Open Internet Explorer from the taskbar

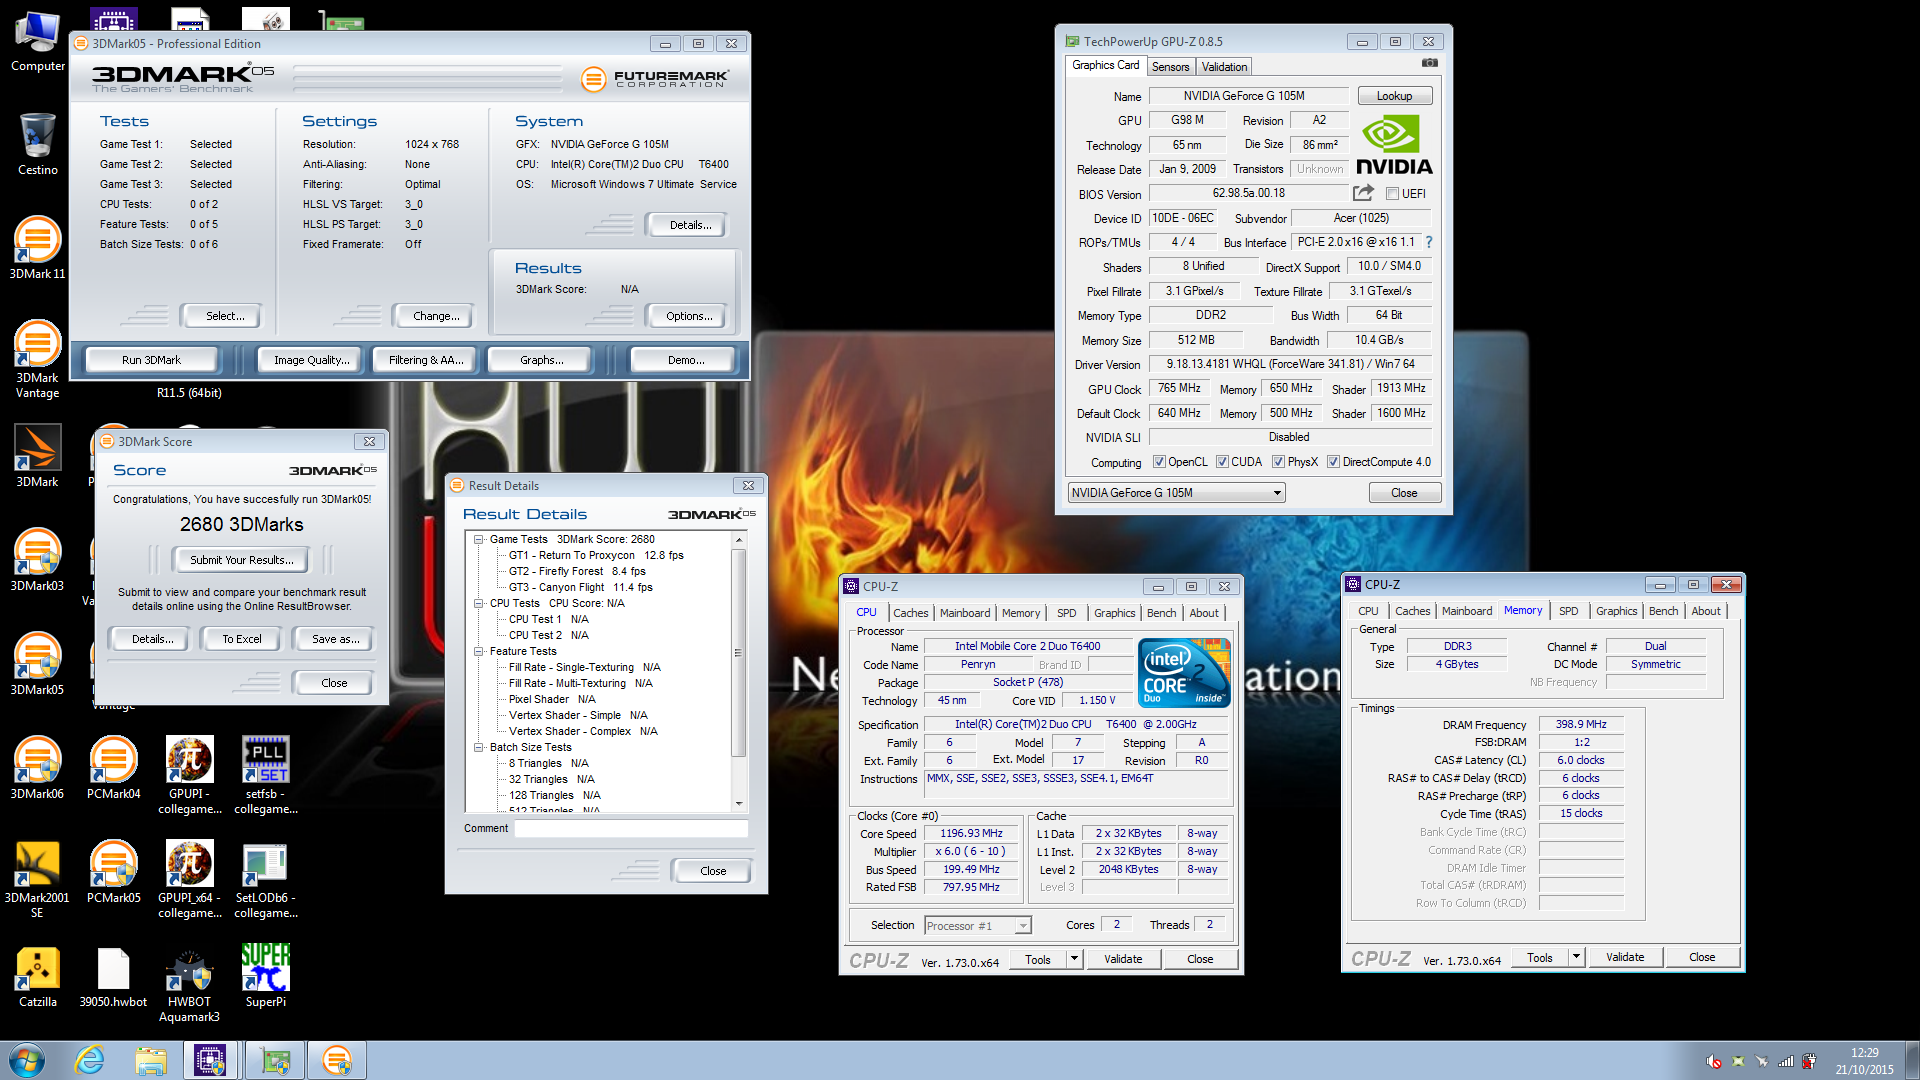pyautogui.click(x=90, y=1060)
